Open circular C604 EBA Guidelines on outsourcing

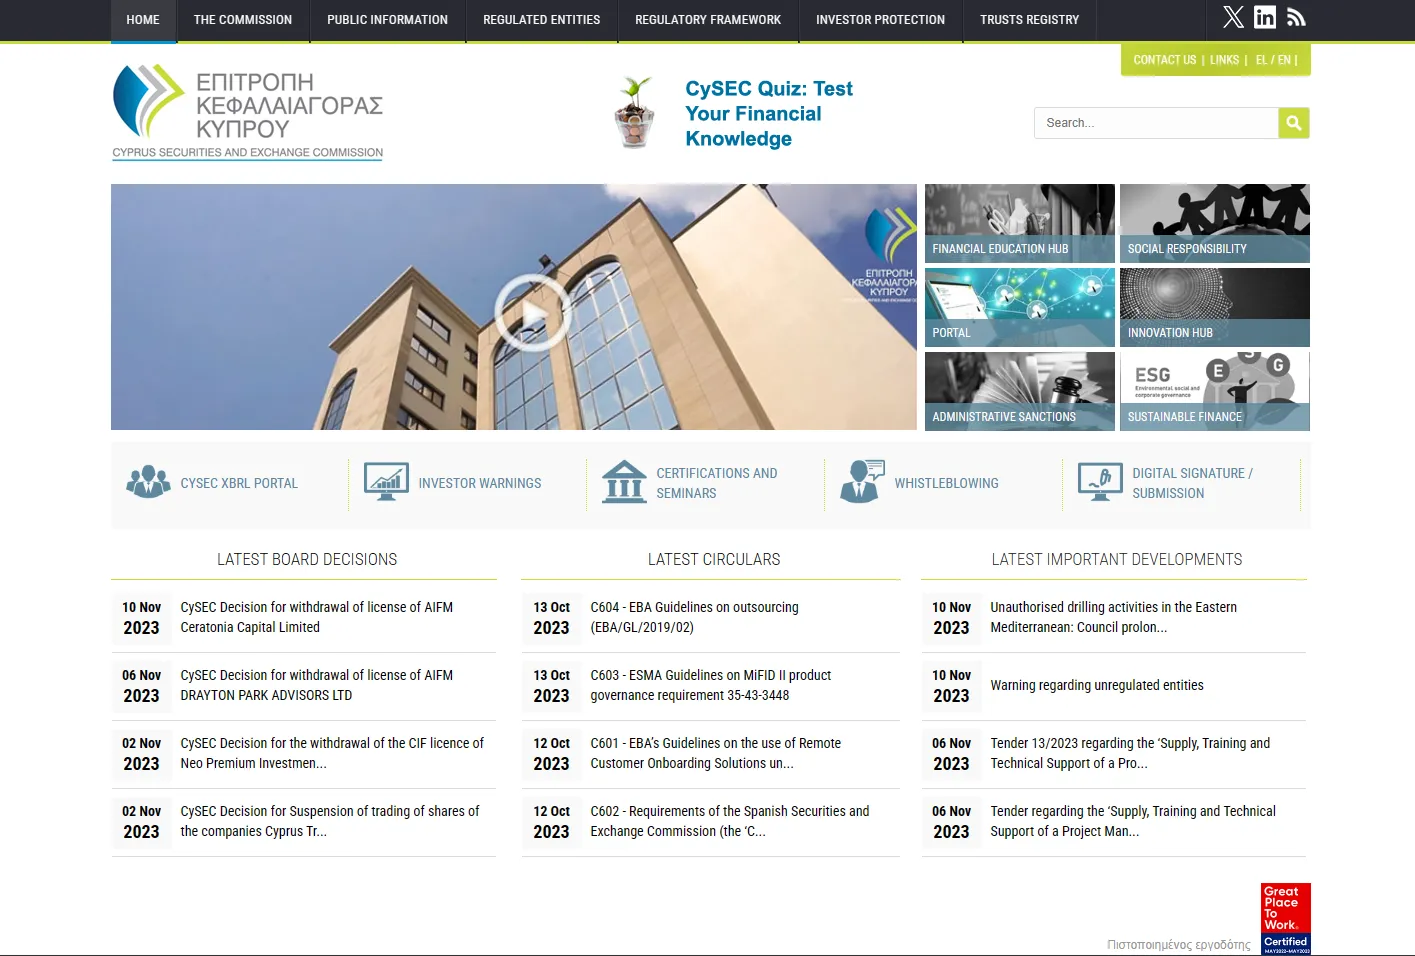pos(695,617)
